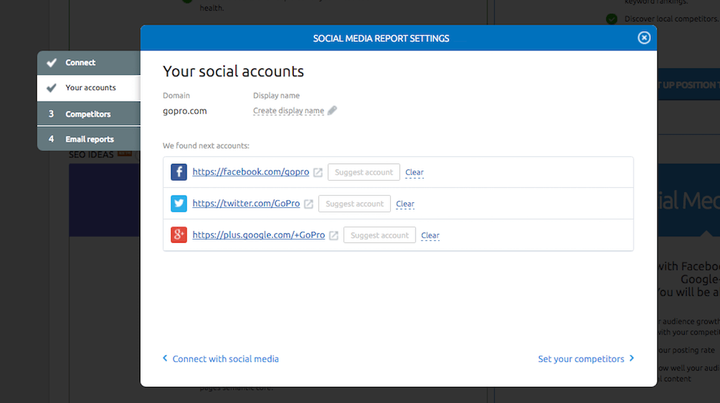720x403 pixels.
Task: Go back to Connect with social media
Action: (x=225, y=359)
